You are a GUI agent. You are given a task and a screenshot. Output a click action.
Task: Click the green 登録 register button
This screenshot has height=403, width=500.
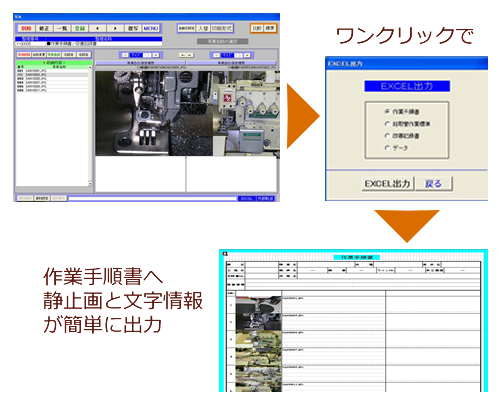[x=80, y=28]
